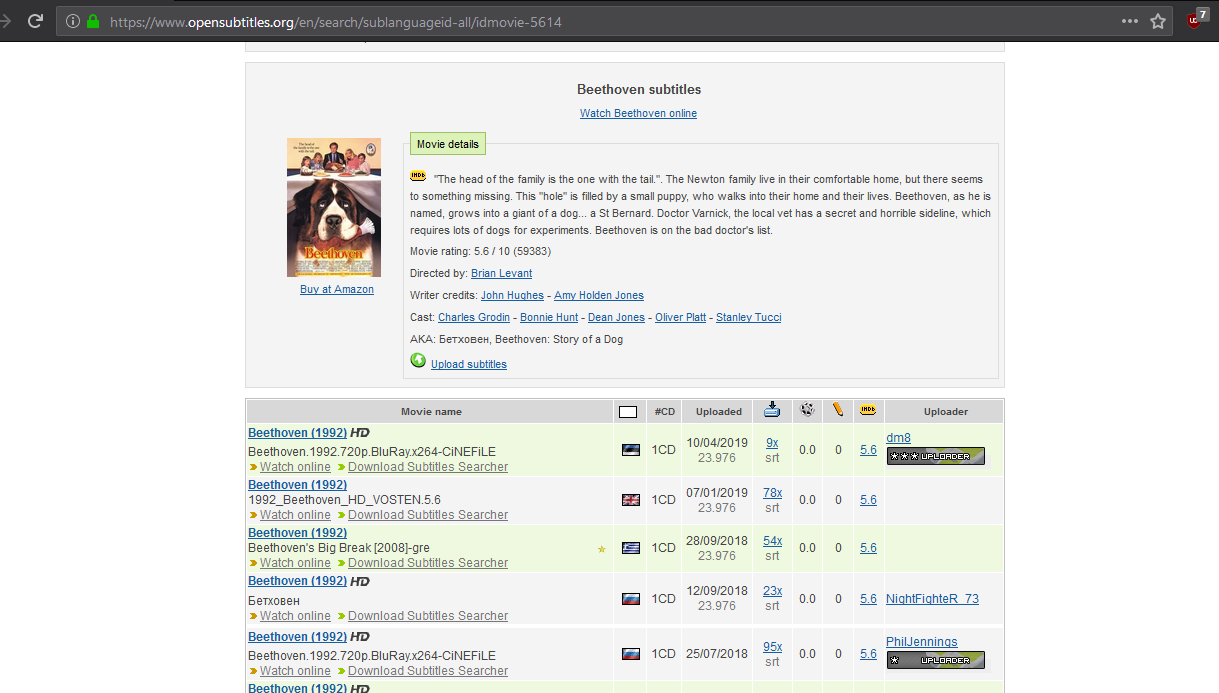Viewport: 1219px width, 693px height.
Task: Click the yellow star in Big Break row
Action: point(601,549)
